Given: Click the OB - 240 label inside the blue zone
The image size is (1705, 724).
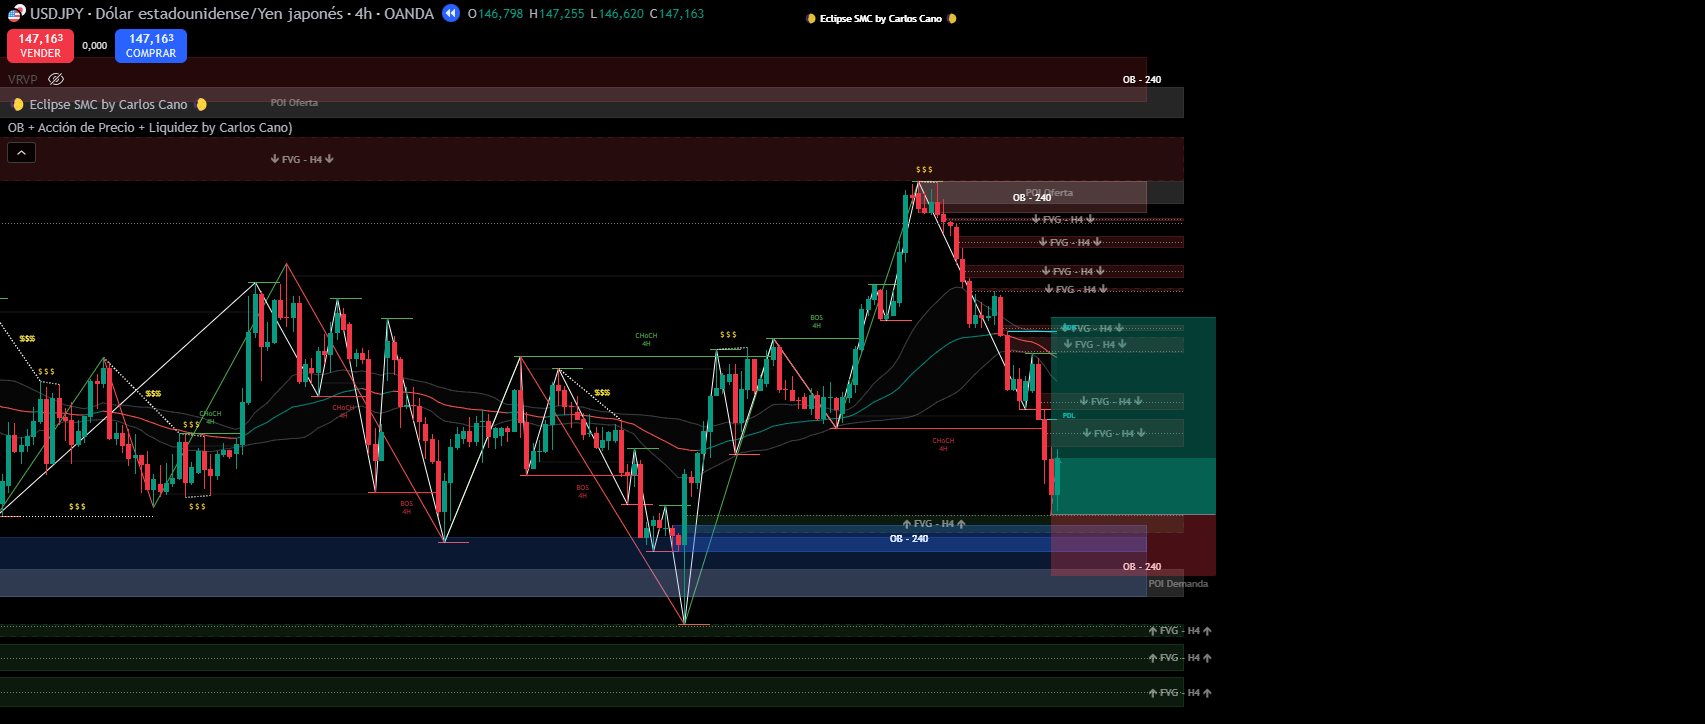Looking at the screenshot, I should (908, 539).
